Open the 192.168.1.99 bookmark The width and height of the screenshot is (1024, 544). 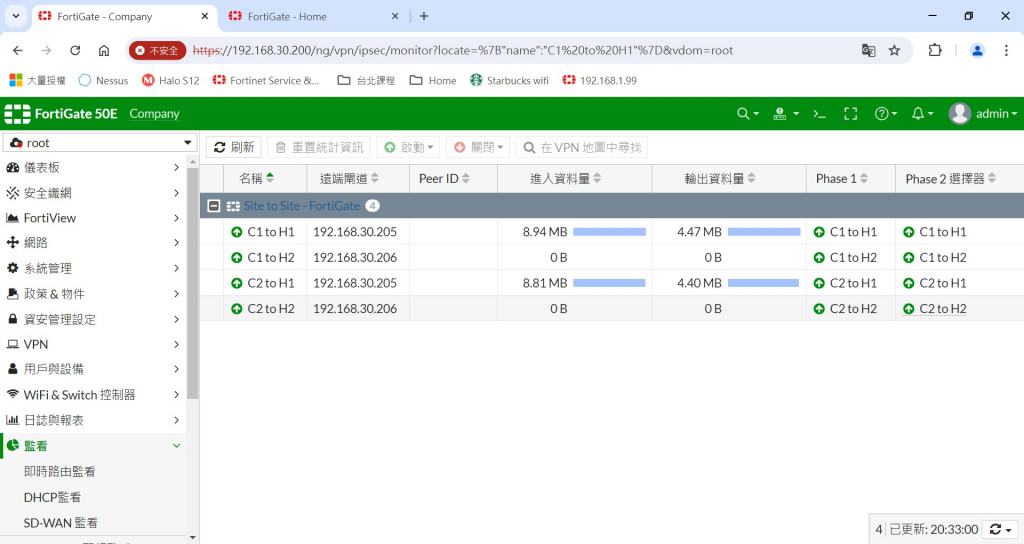click(x=600, y=80)
